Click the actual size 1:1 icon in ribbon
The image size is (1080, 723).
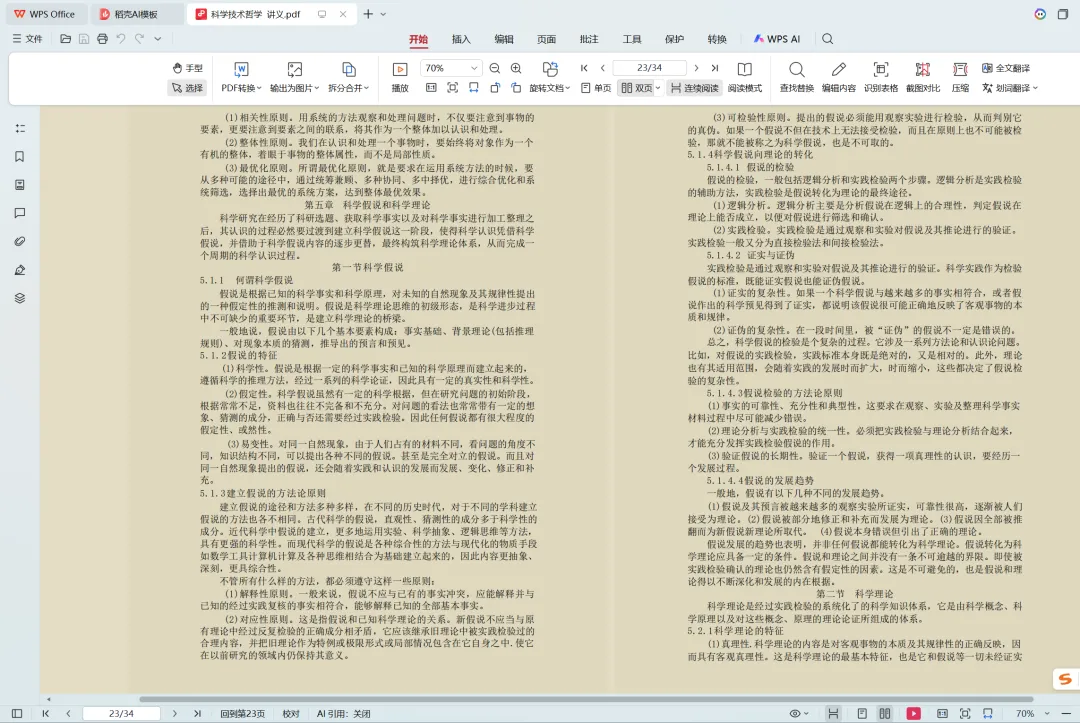point(431,87)
